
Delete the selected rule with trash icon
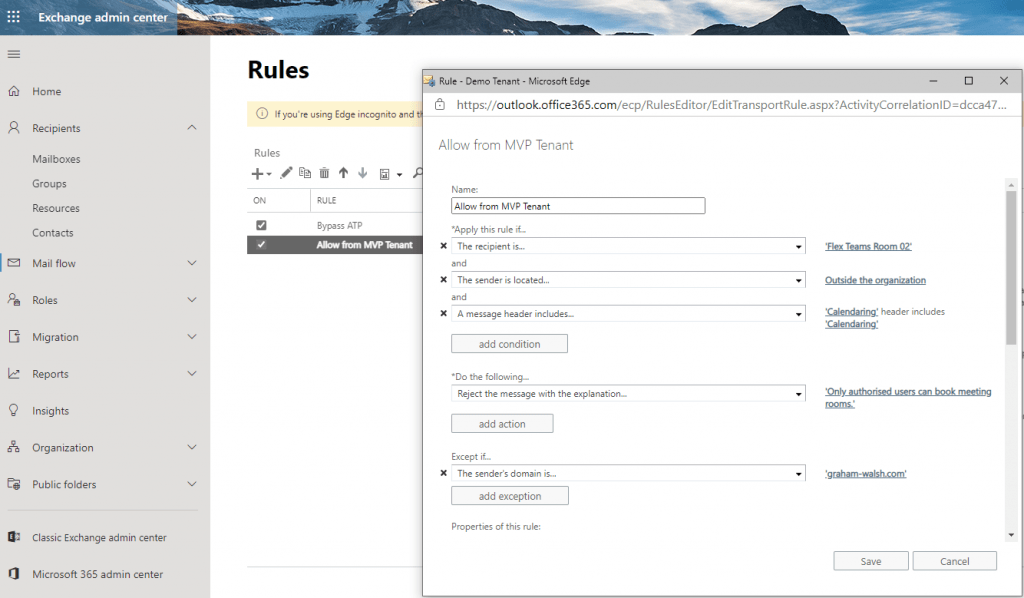pyautogui.click(x=324, y=173)
